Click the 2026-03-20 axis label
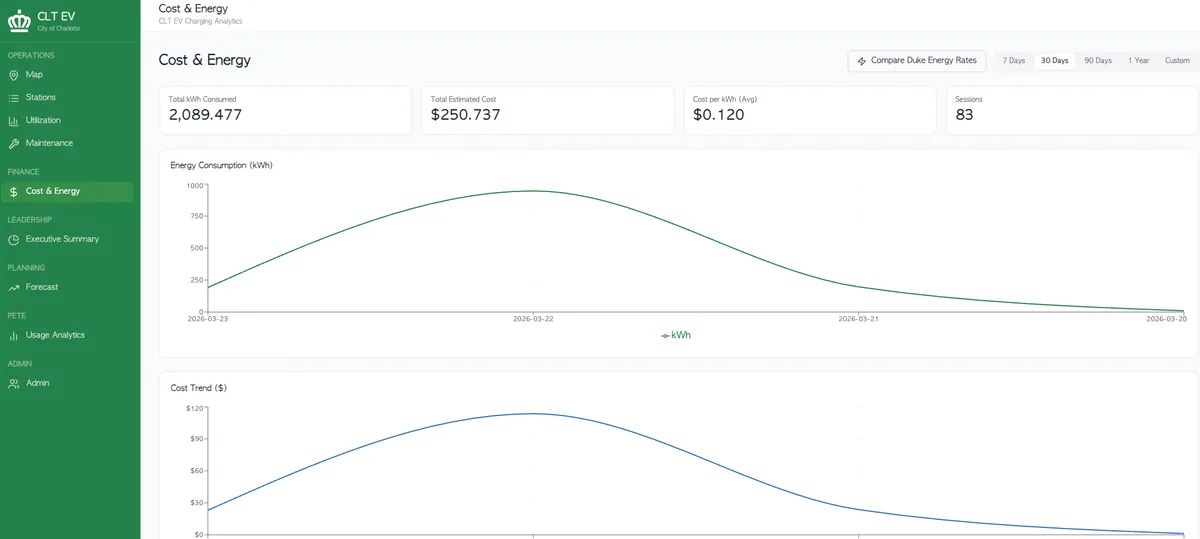The width and height of the screenshot is (1200, 539). 1167,319
